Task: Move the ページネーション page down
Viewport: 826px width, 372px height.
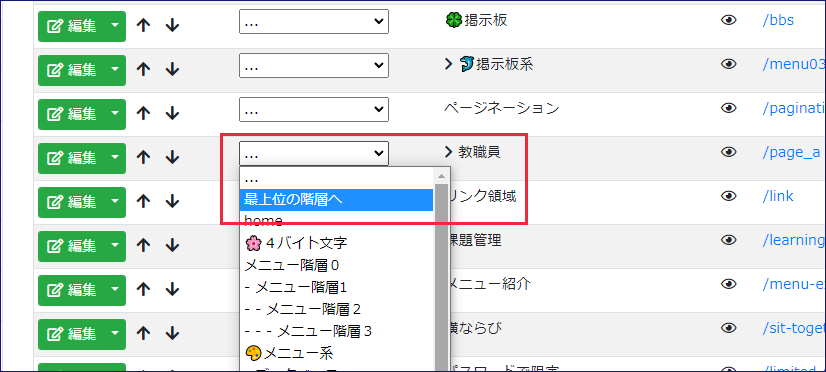Action: tap(172, 114)
